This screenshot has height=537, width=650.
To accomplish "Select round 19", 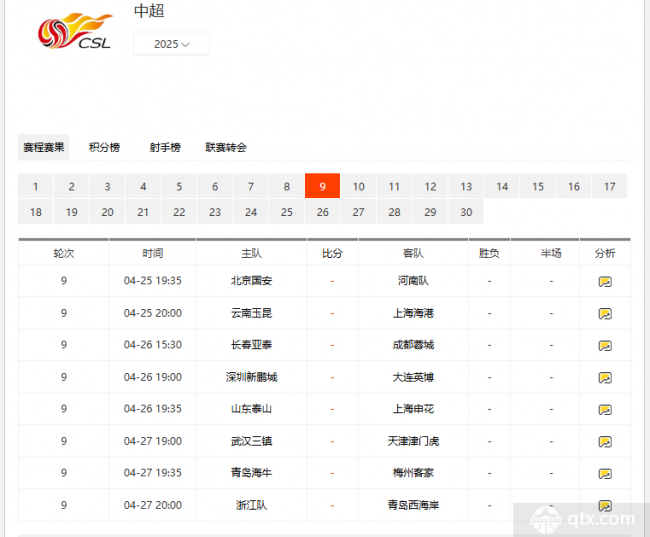I will pyautogui.click(x=71, y=212).
